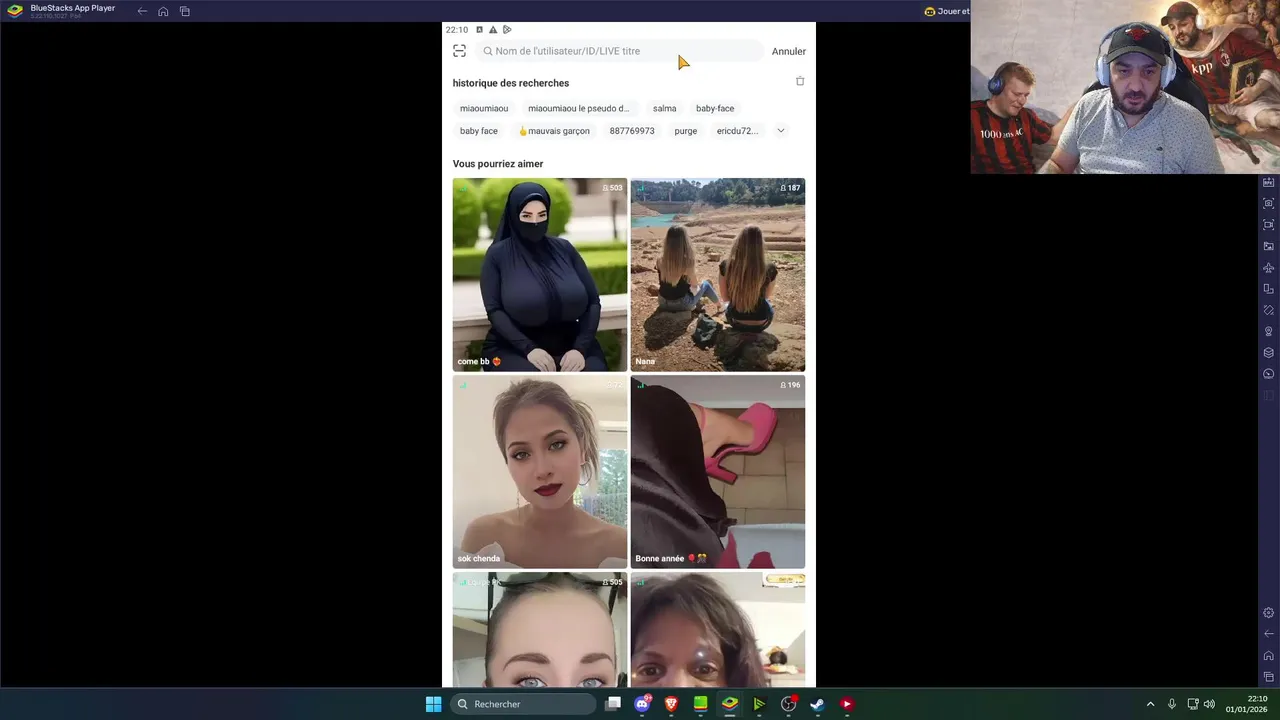Open Task View on the taskbar
Screen dimensions: 1280x720
[x=613, y=704]
